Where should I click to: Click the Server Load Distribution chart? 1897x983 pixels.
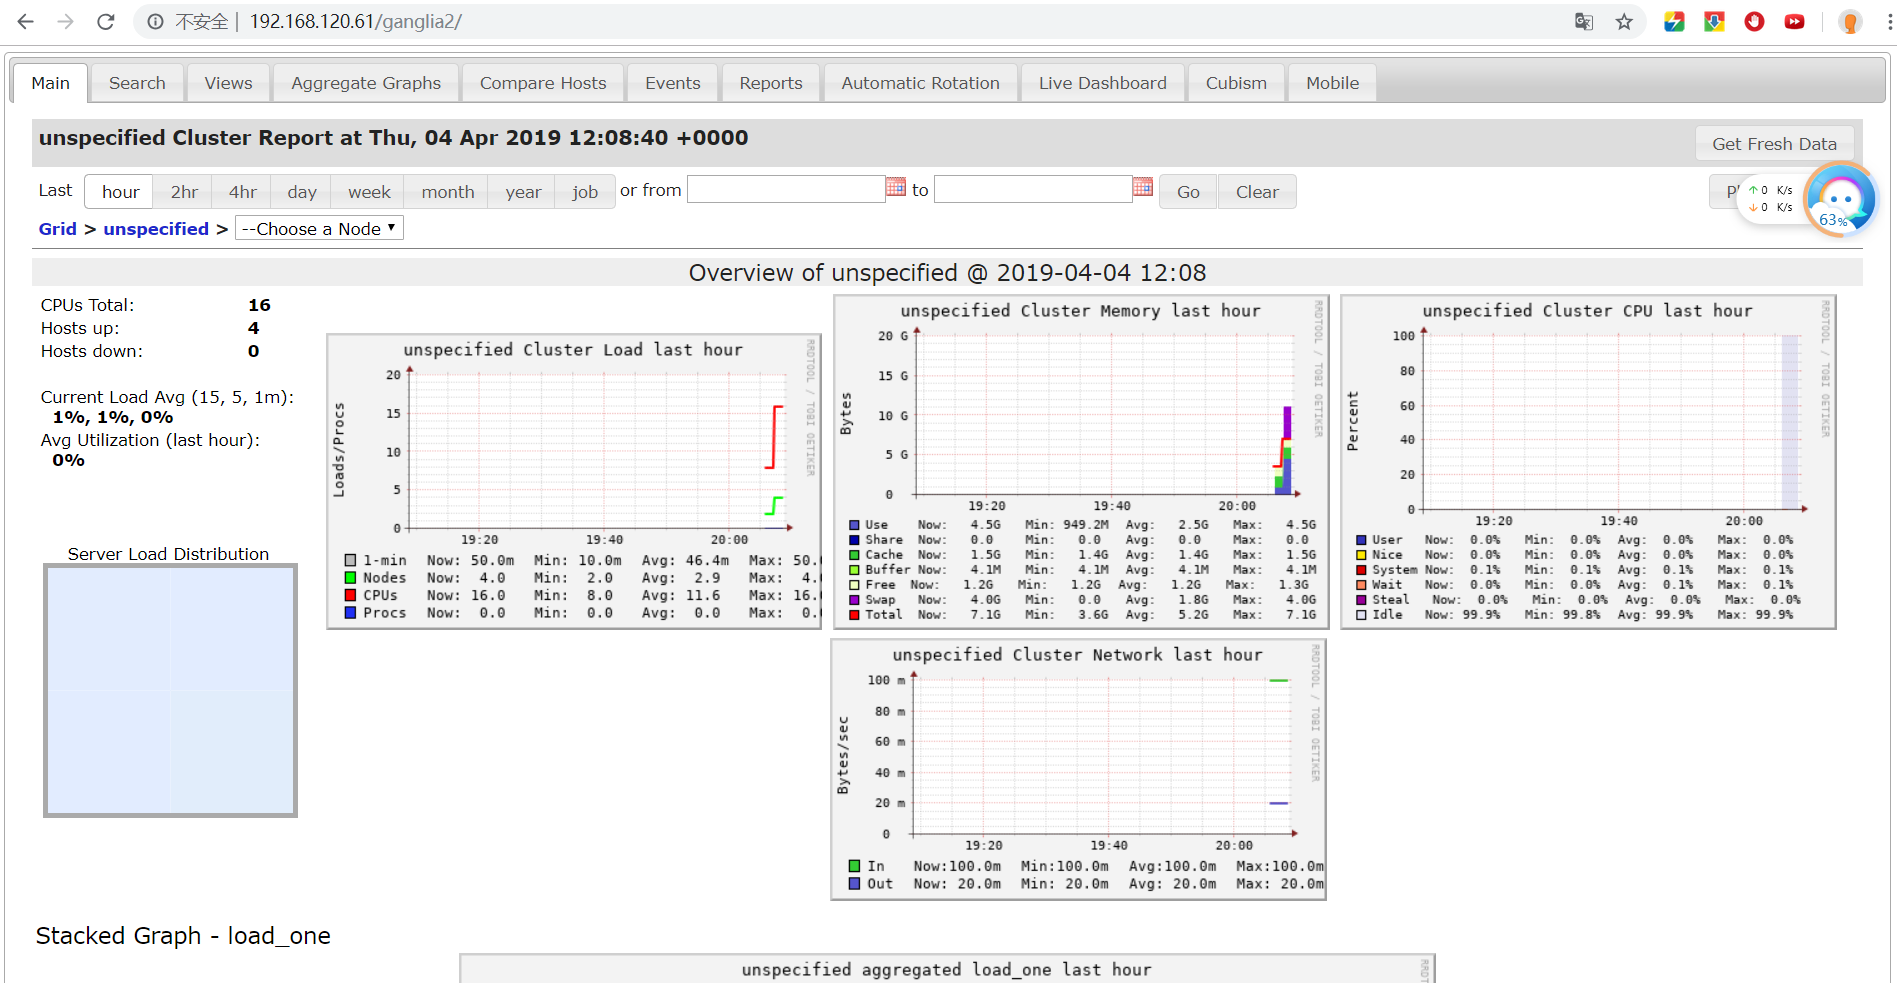pyautogui.click(x=170, y=690)
